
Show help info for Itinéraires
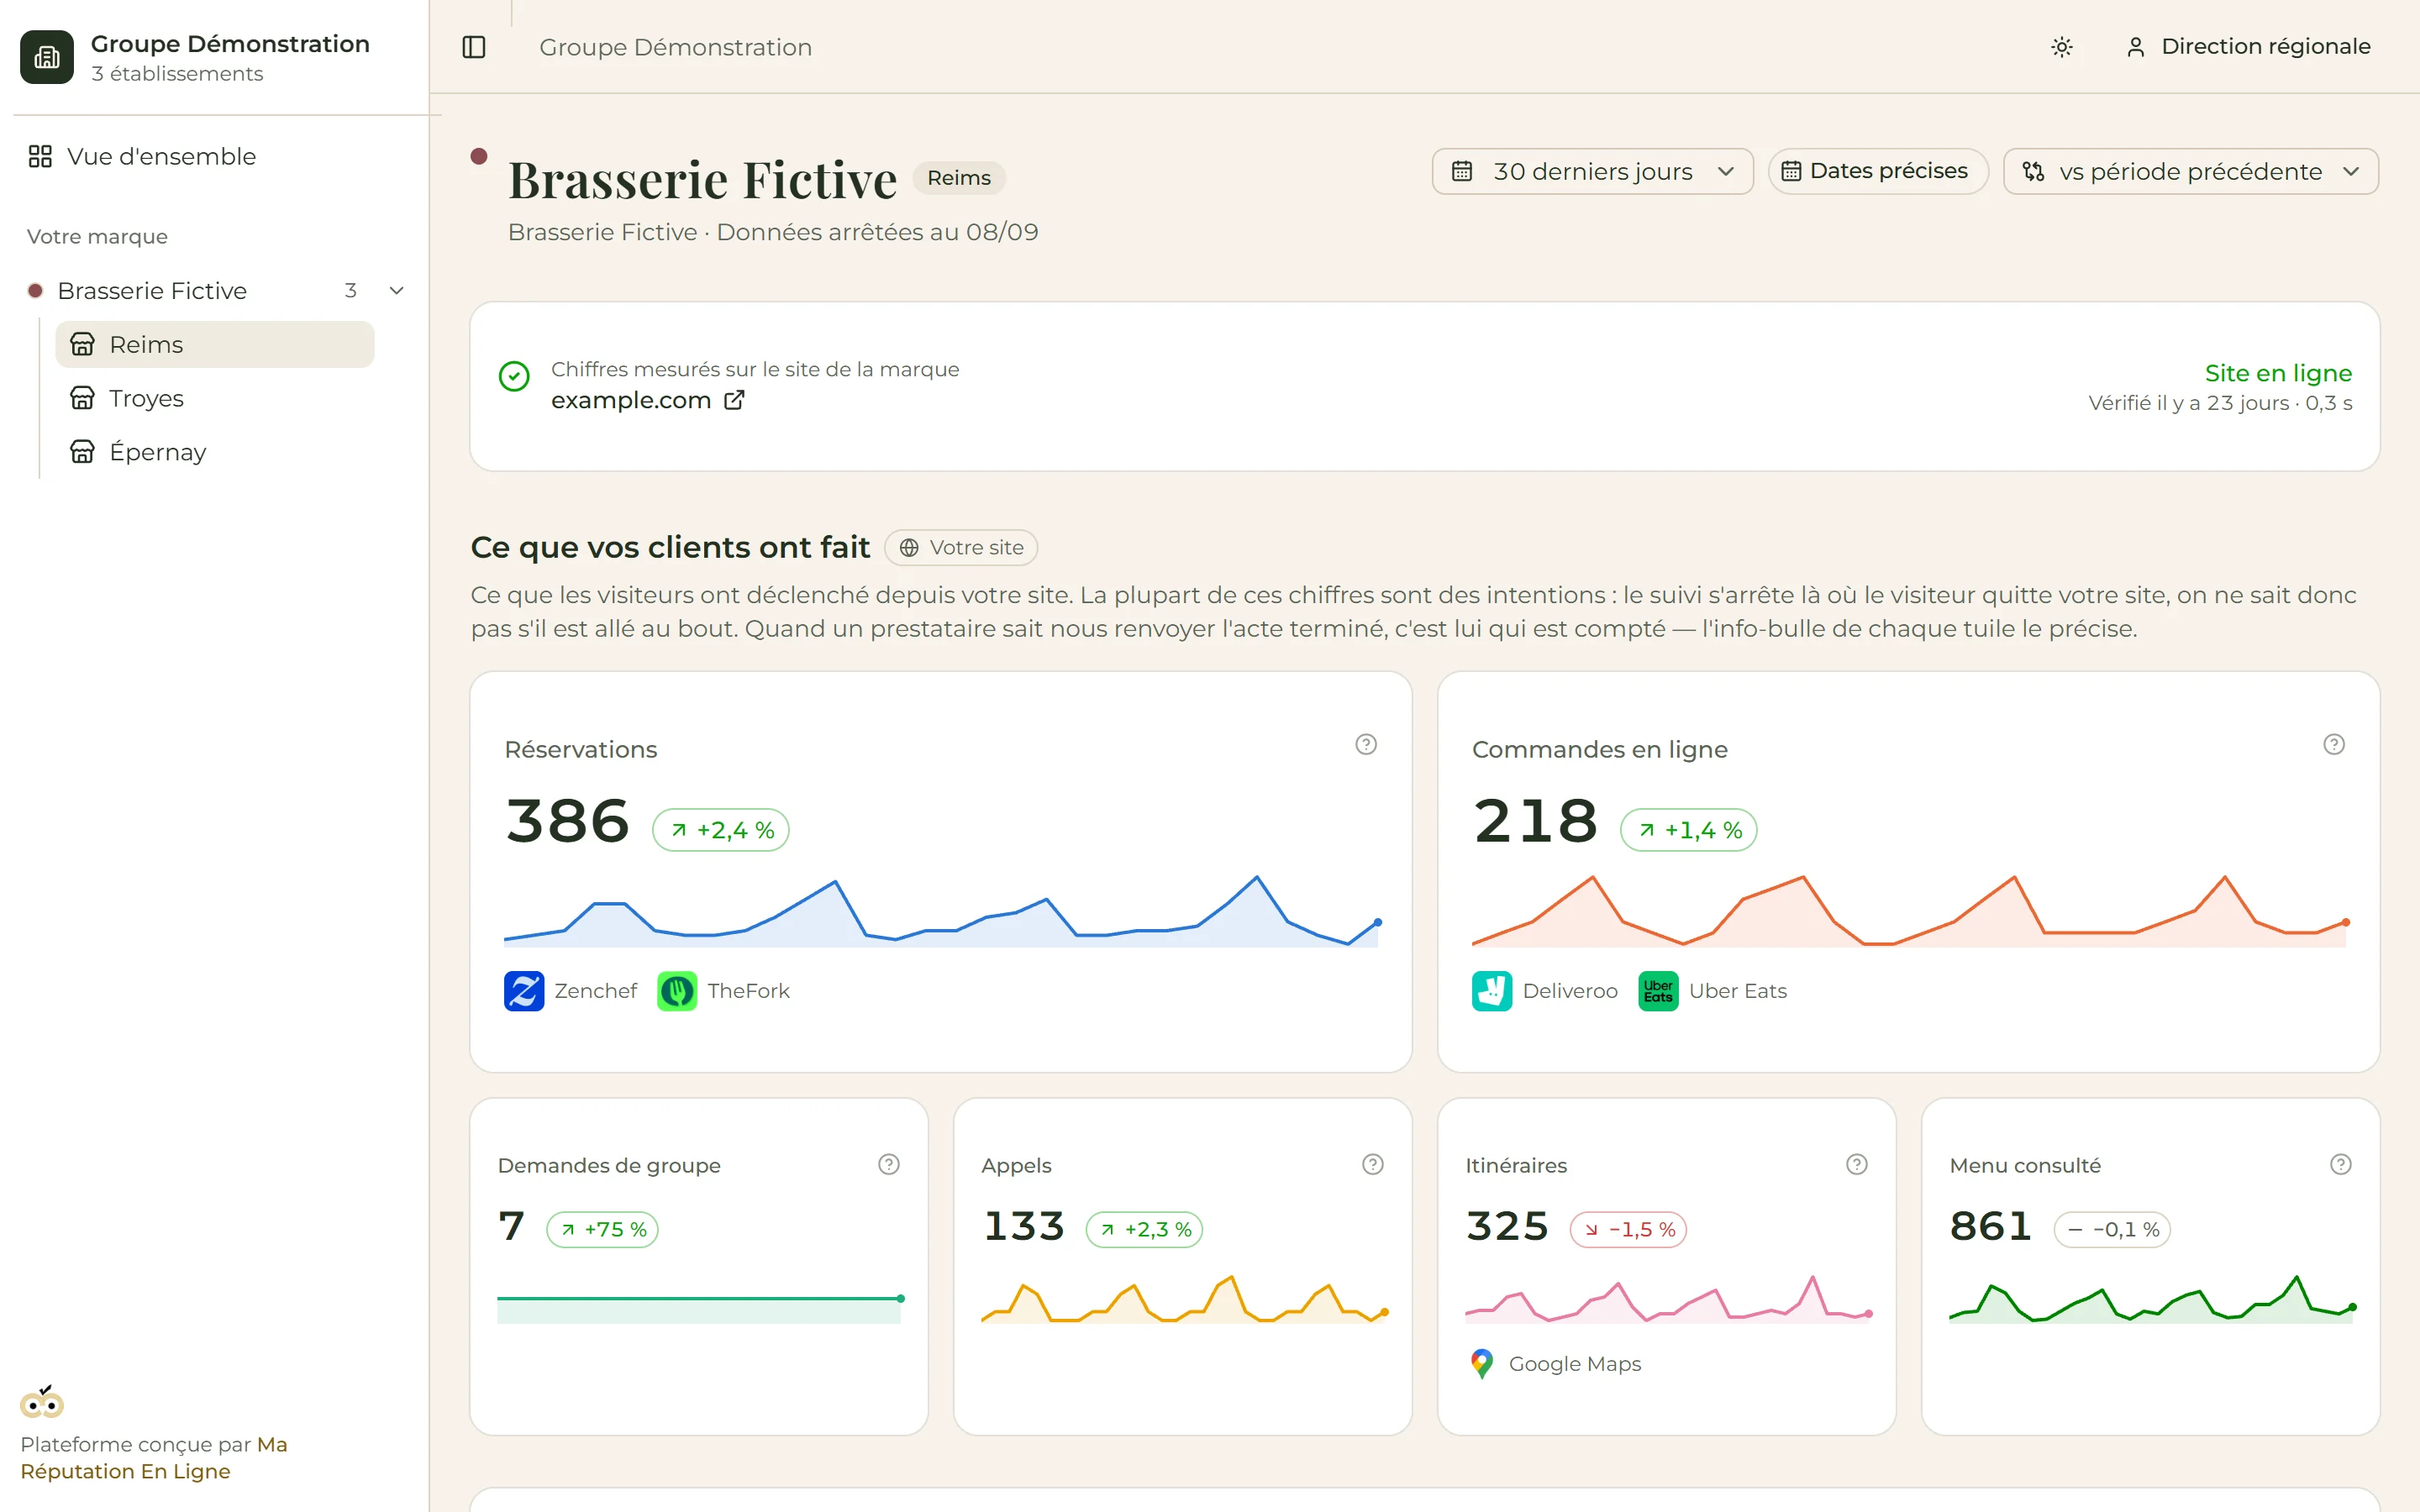(1857, 1165)
